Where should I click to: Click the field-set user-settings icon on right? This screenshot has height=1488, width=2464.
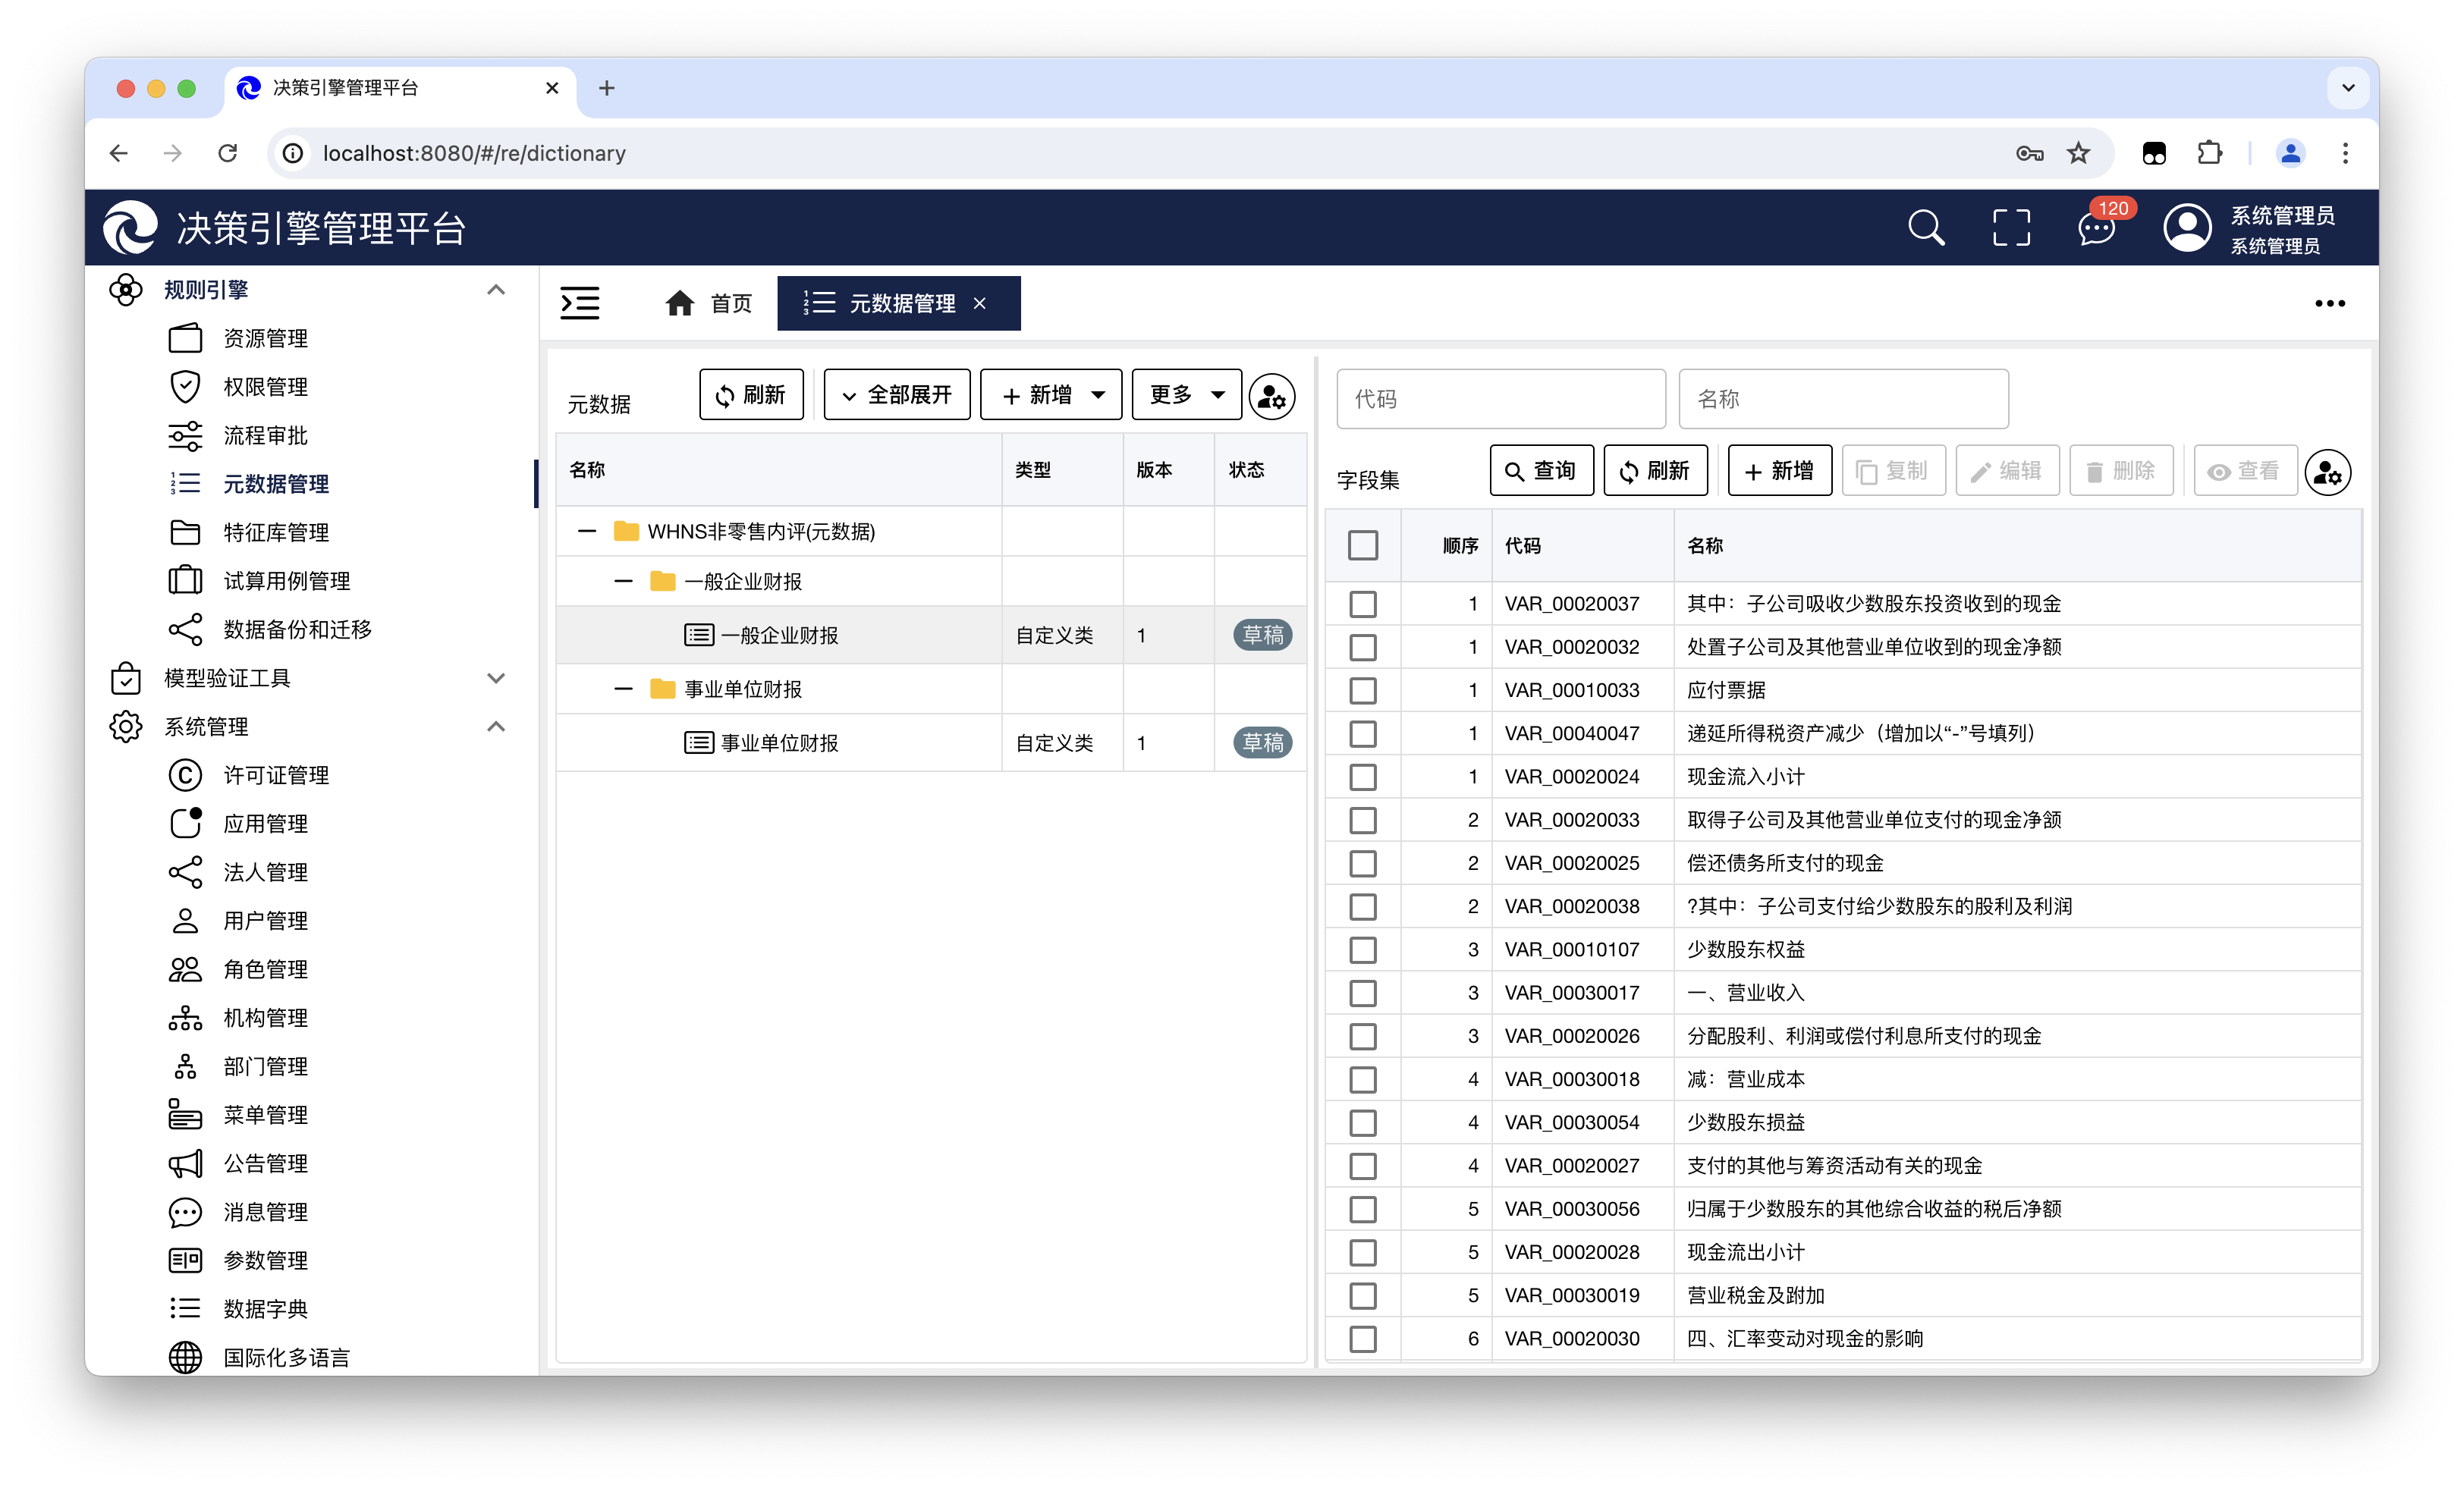coord(2327,472)
